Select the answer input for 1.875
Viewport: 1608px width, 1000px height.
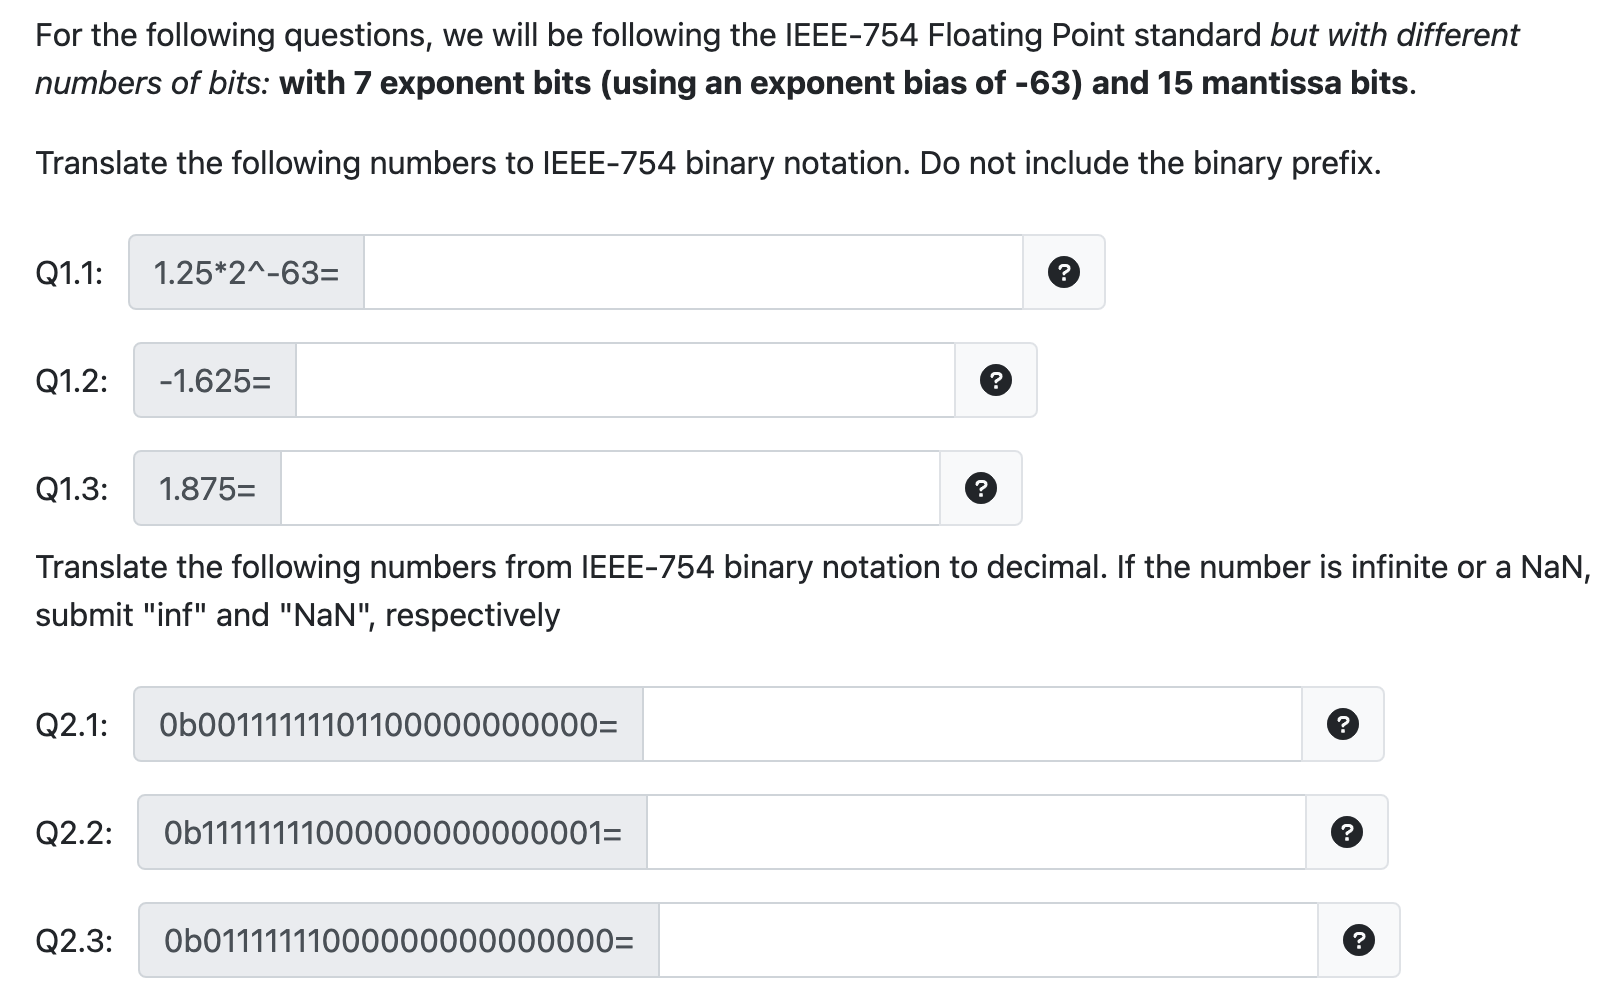610,488
